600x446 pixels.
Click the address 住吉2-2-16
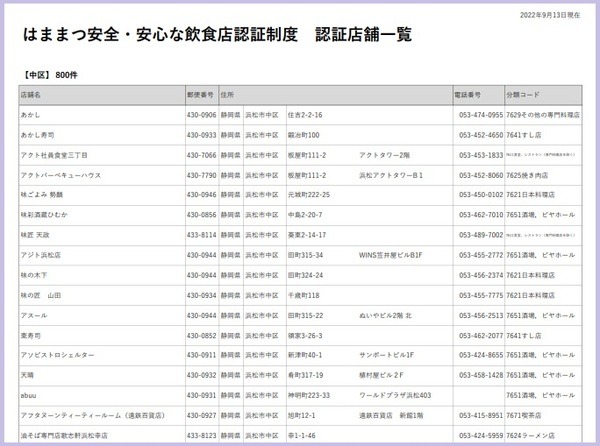click(x=305, y=115)
